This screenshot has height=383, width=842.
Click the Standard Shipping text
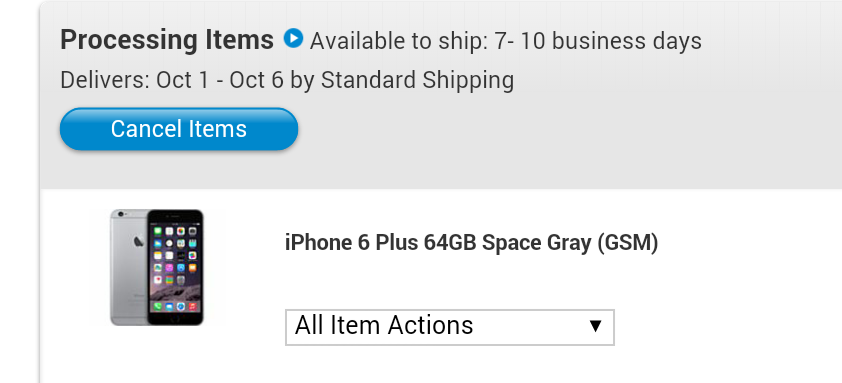tap(417, 81)
